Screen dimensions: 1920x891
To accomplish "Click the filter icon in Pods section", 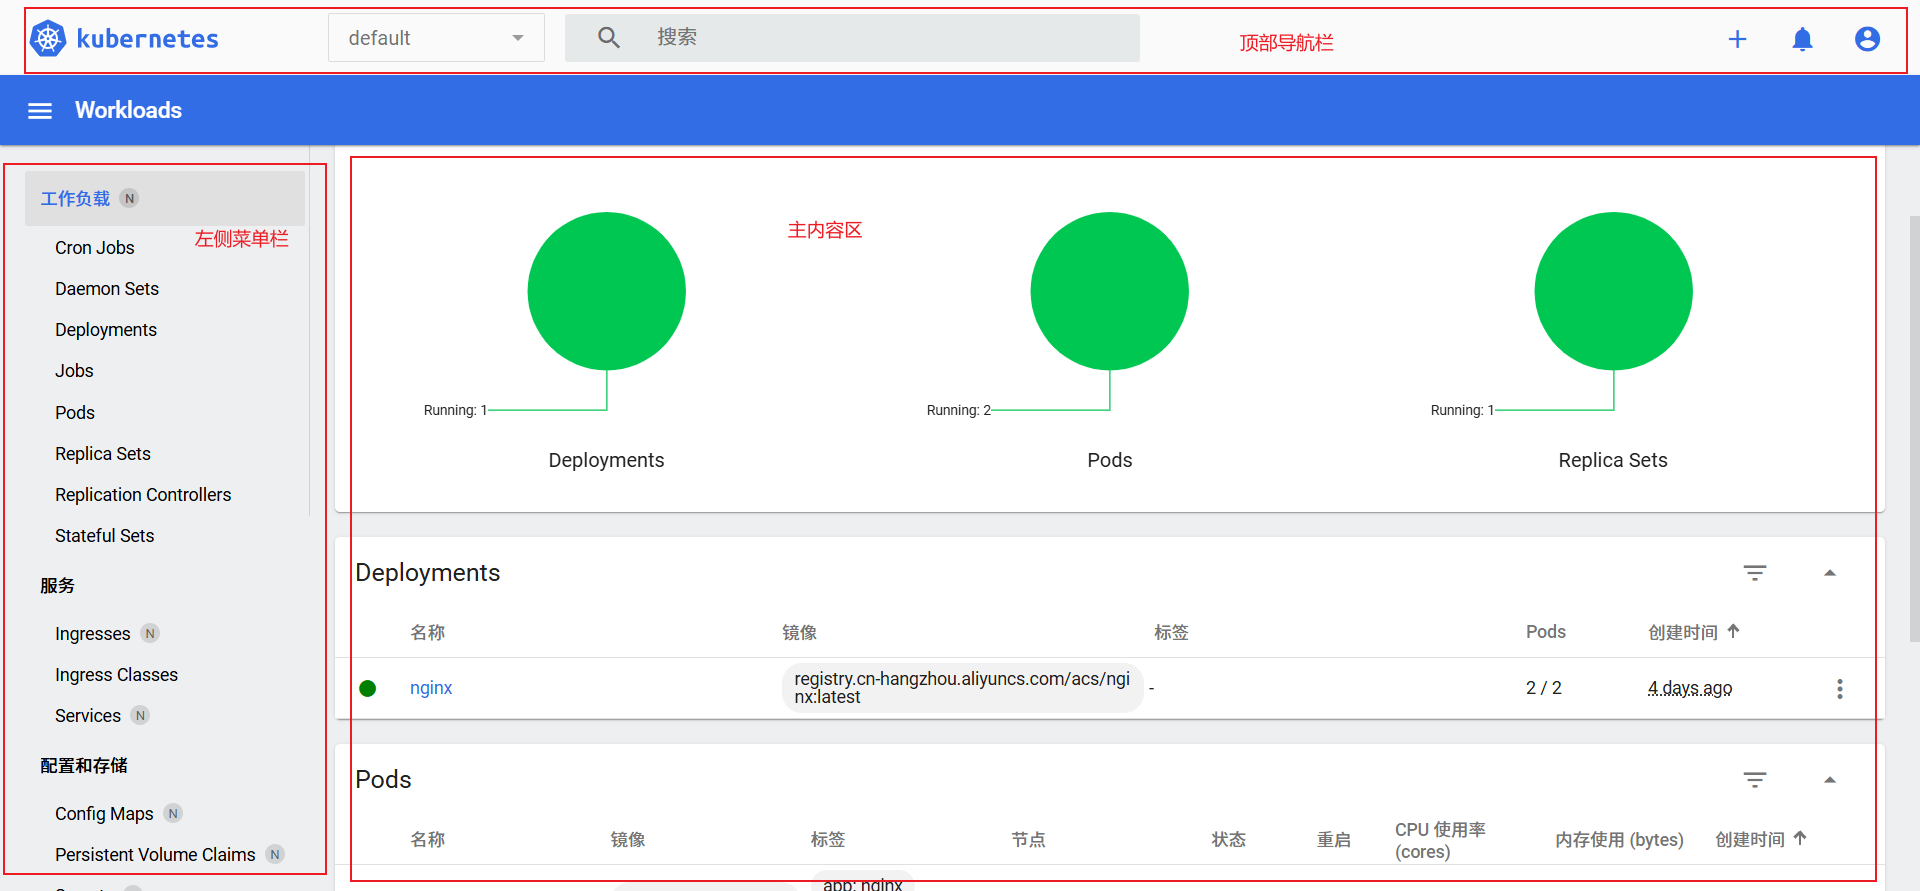I will 1754,780.
